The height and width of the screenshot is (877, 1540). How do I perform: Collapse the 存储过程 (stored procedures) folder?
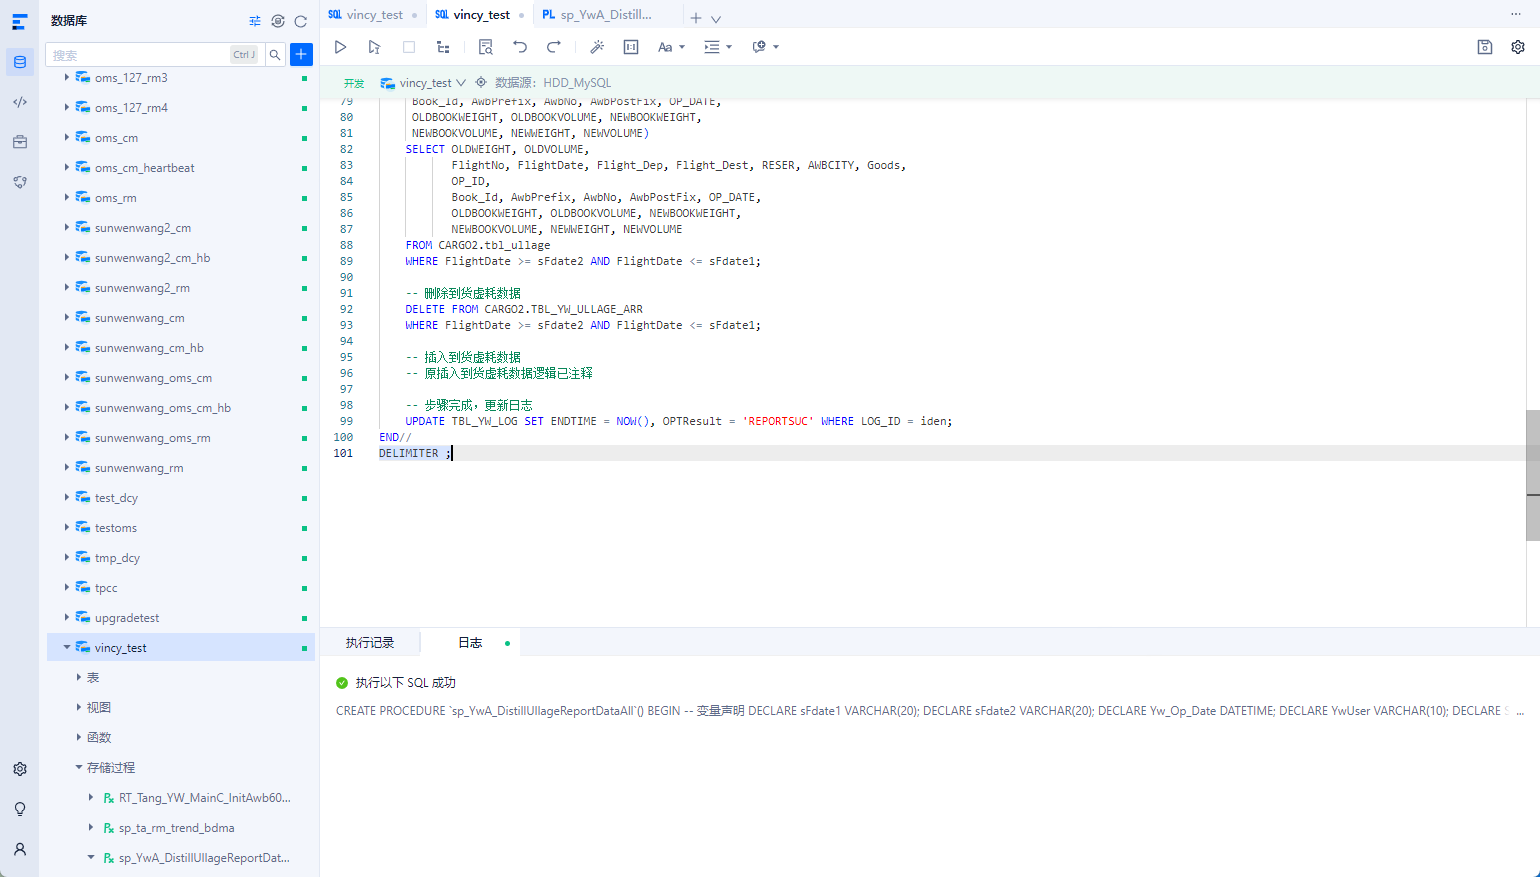click(x=79, y=767)
